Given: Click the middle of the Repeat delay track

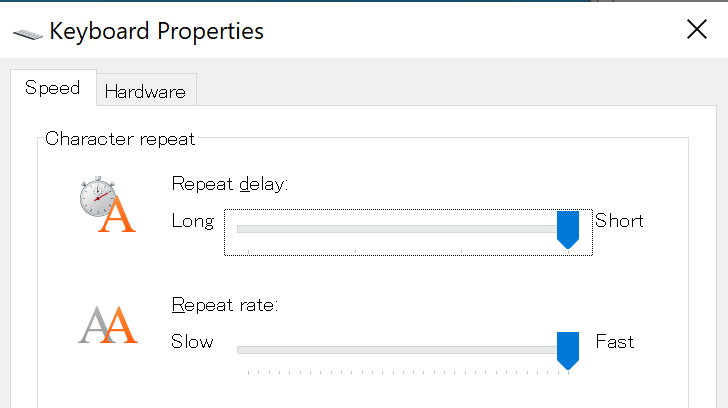Looking at the screenshot, I should tap(402, 229).
